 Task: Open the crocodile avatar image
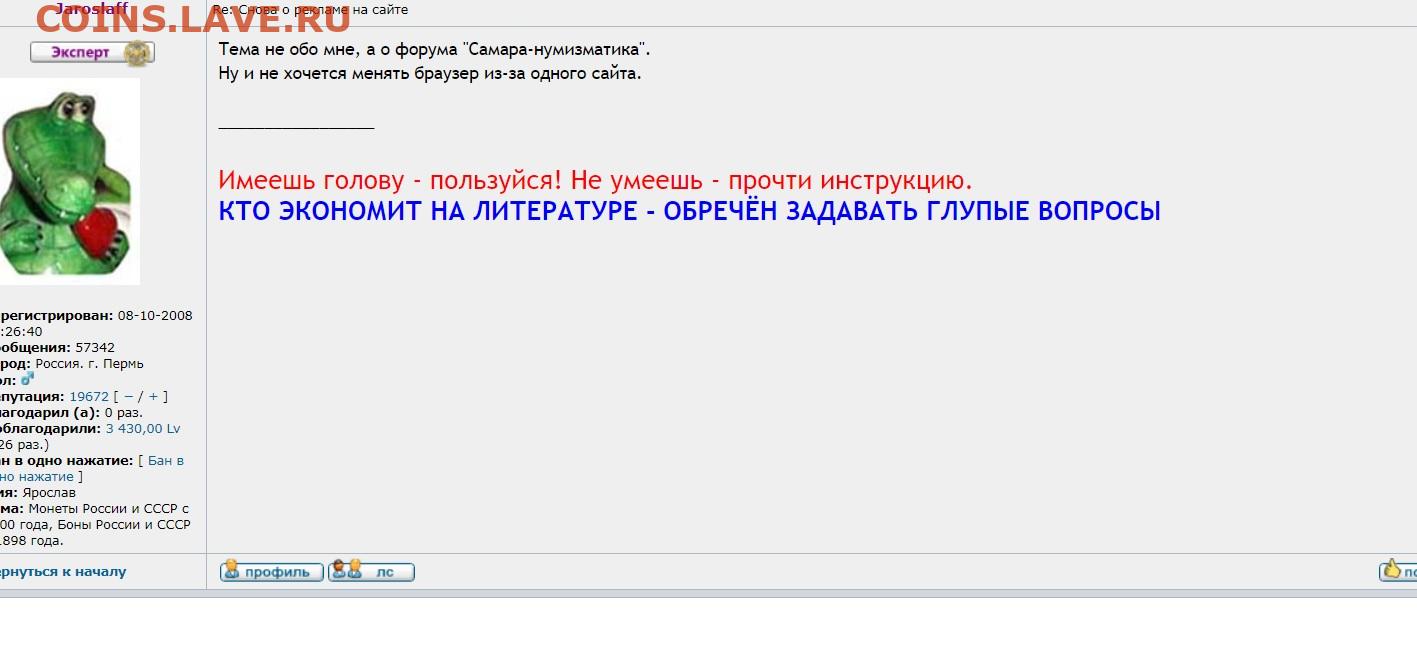[68, 181]
